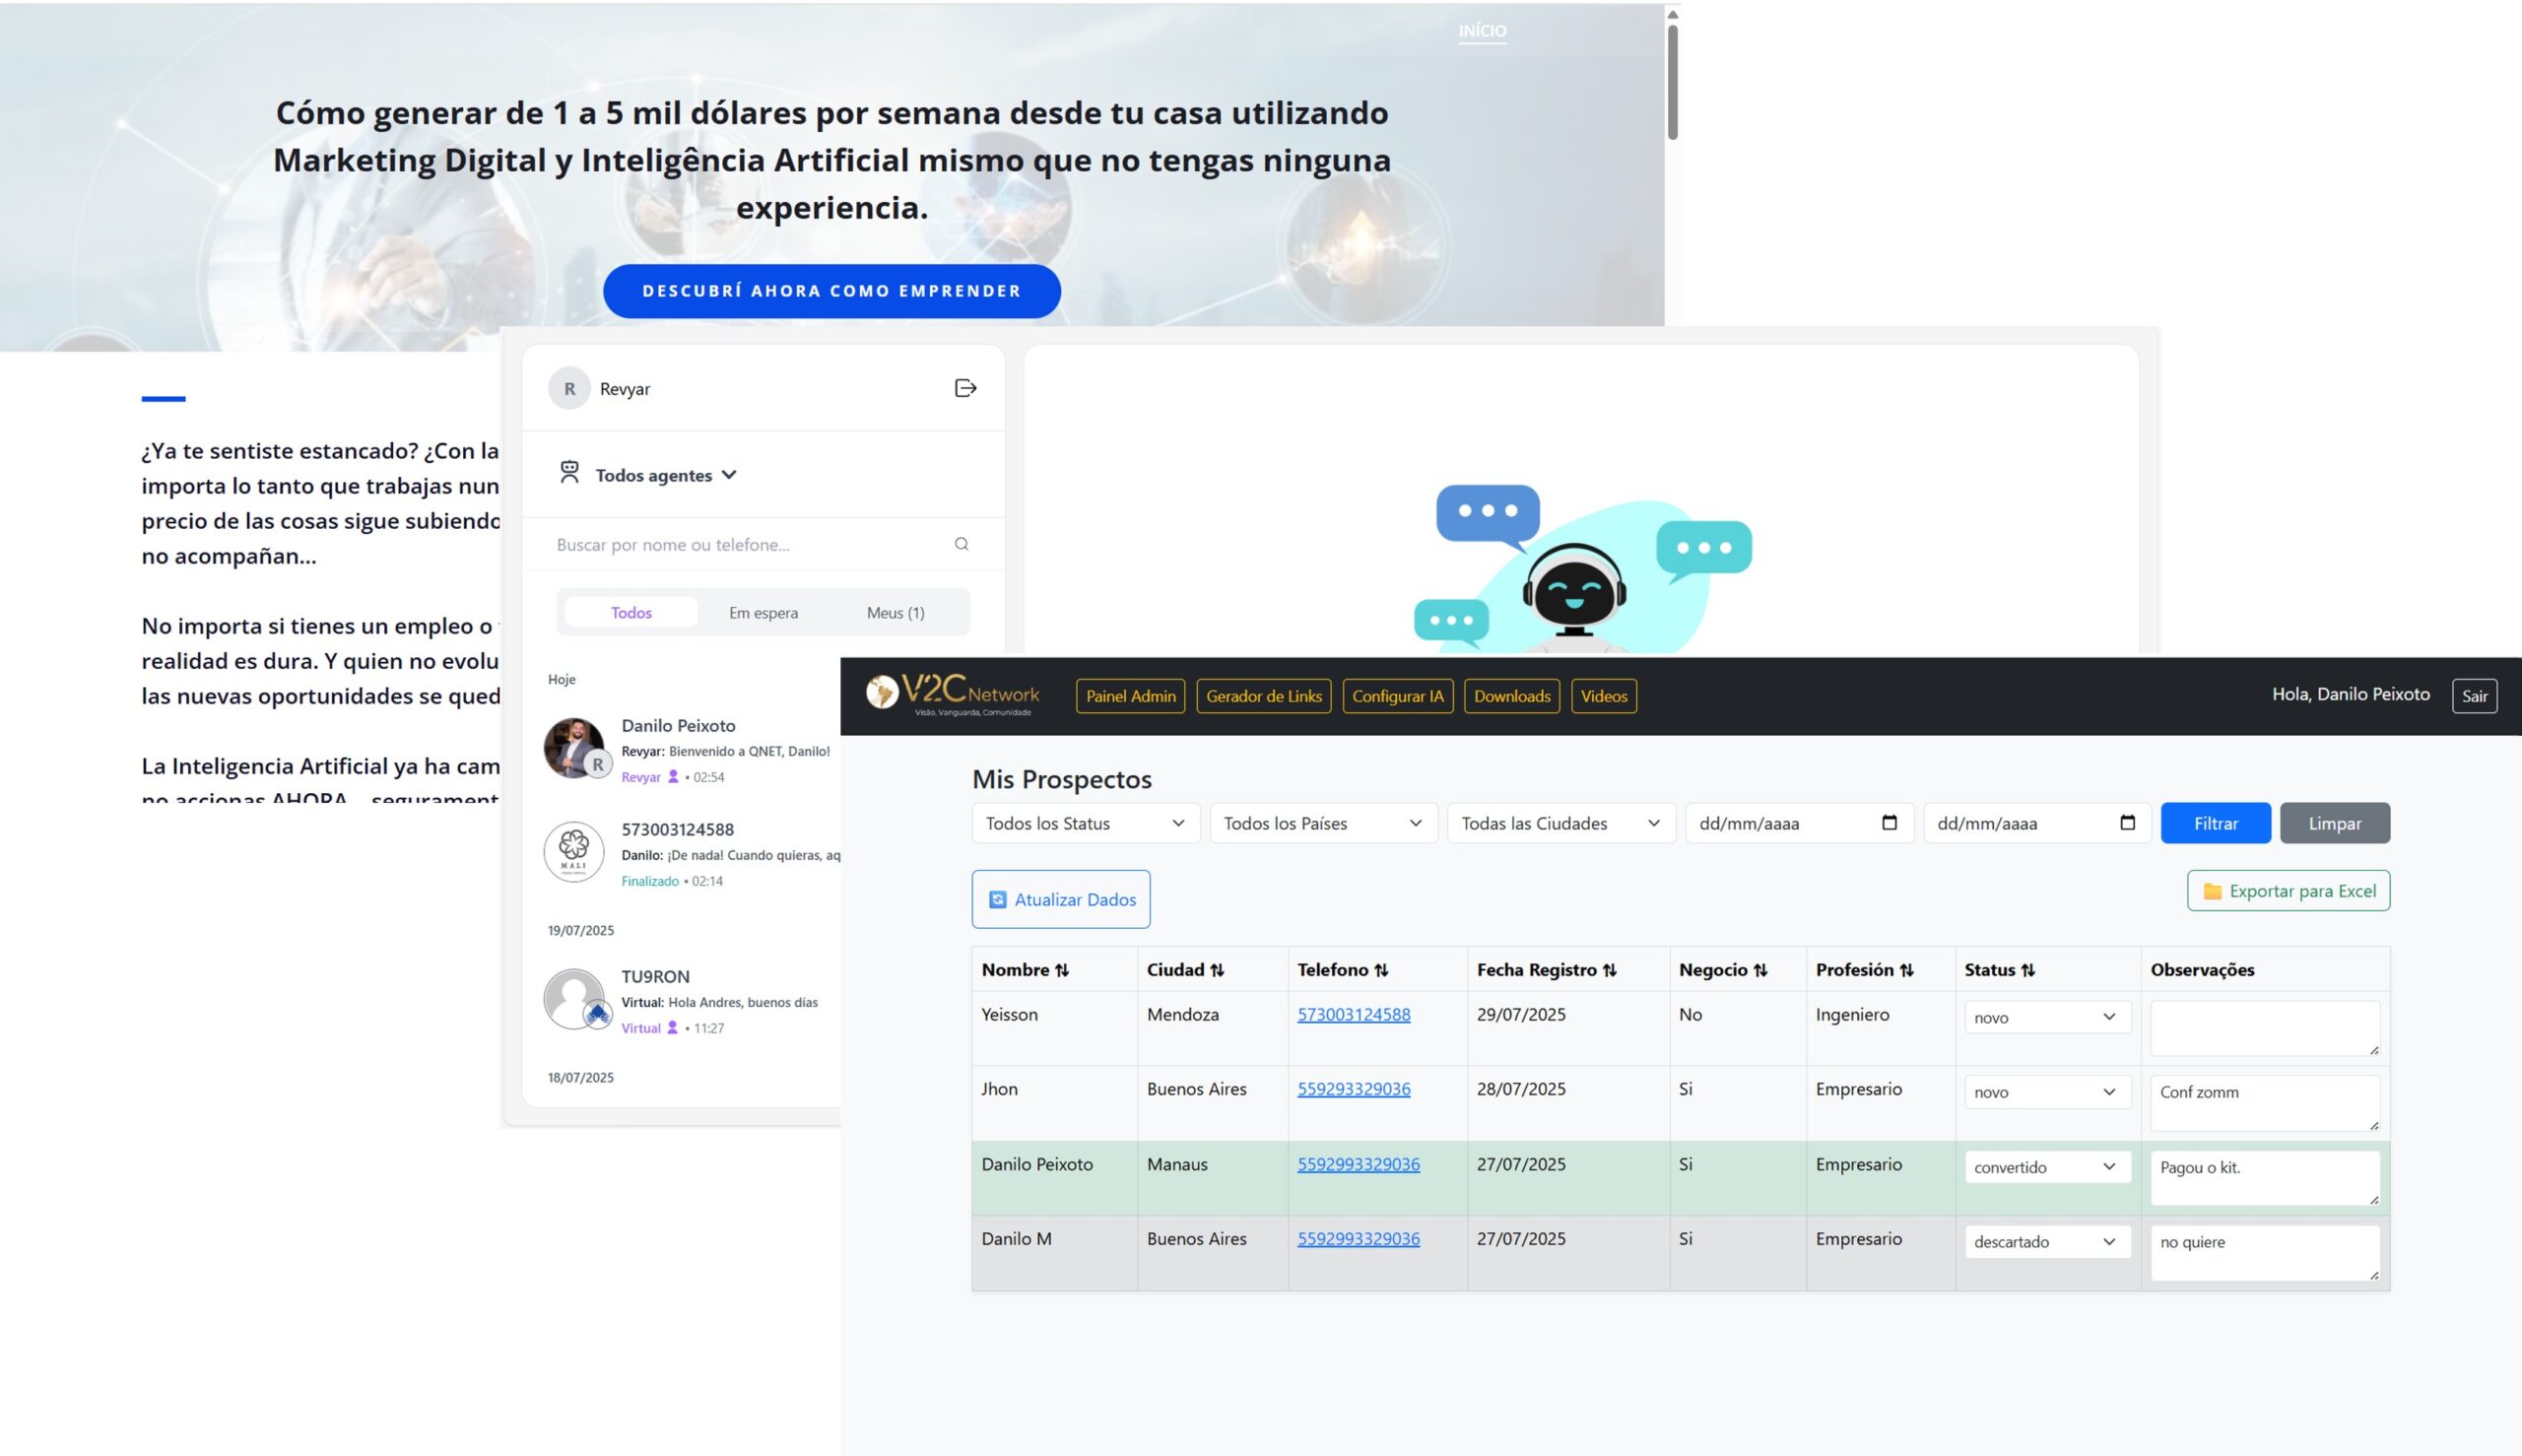Open the Todos los Países filter
This screenshot has height=1456, width=2522.
[x=1322, y=823]
